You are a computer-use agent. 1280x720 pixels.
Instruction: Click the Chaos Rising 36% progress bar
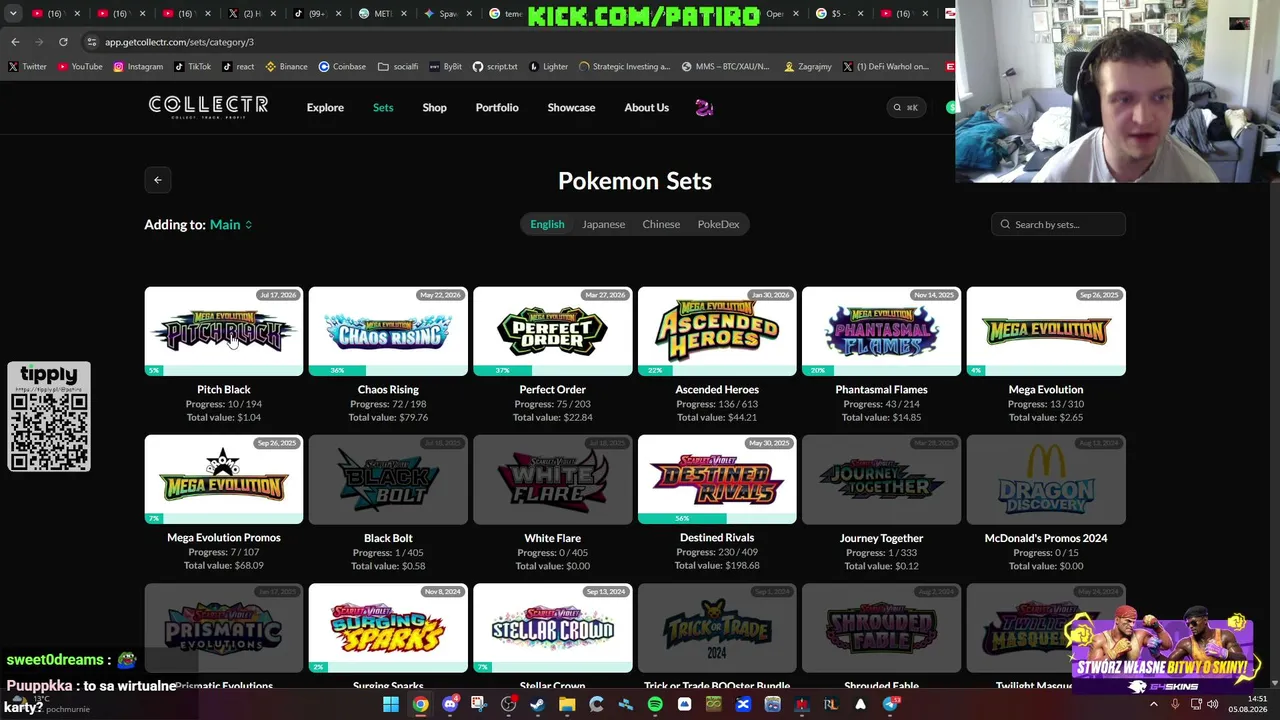tap(388, 370)
